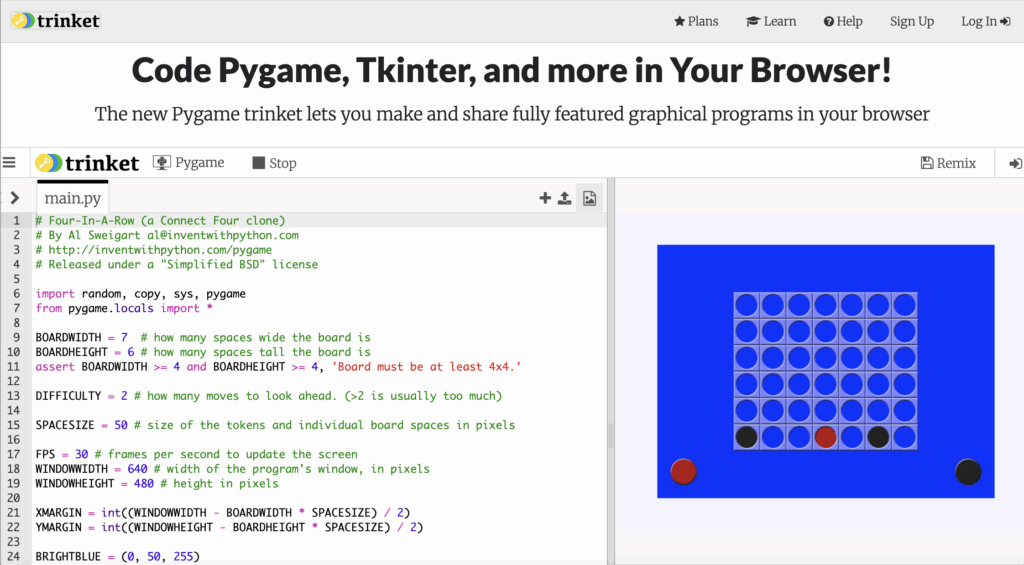
Task: Click the Sign Up link
Action: coord(911,21)
